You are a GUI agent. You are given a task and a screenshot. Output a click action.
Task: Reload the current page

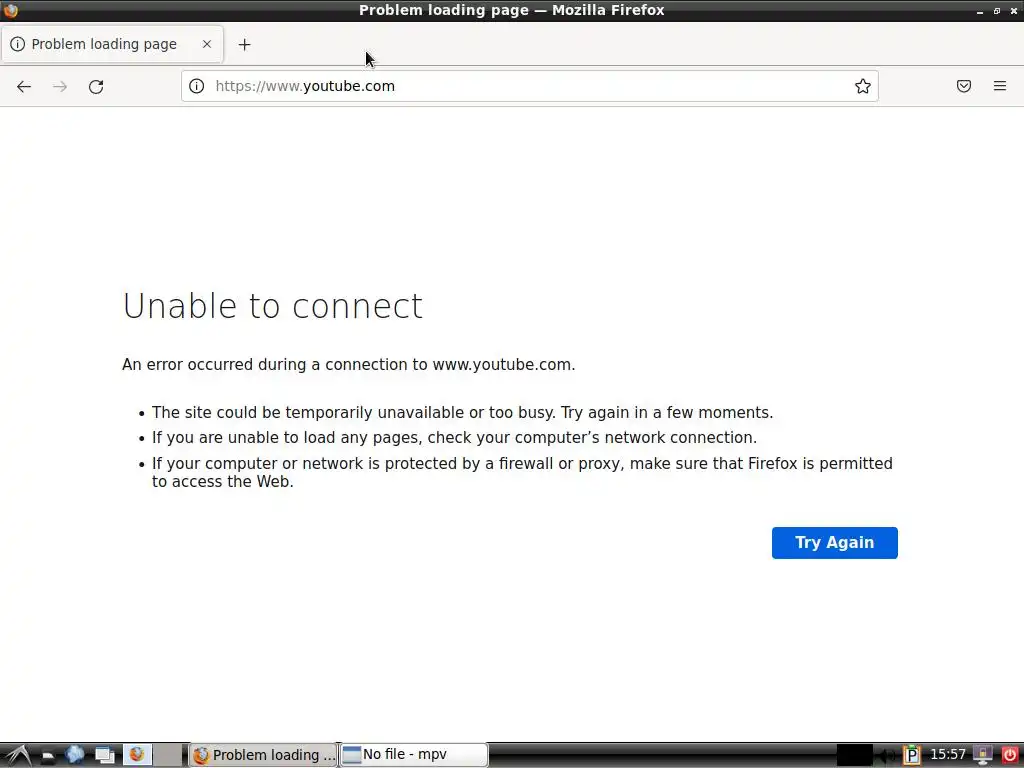[96, 86]
